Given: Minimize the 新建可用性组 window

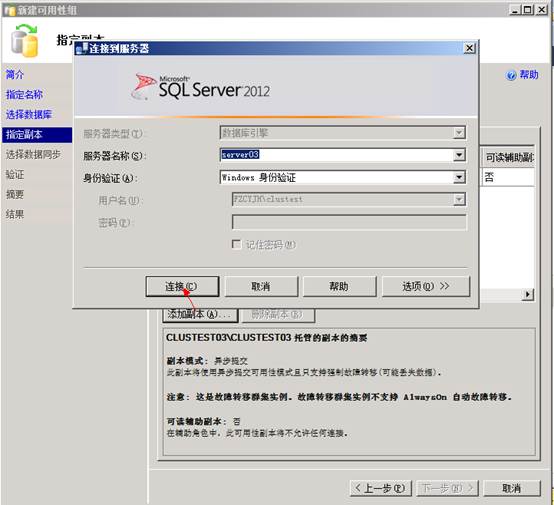Looking at the screenshot, I should (x=515, y=10).
